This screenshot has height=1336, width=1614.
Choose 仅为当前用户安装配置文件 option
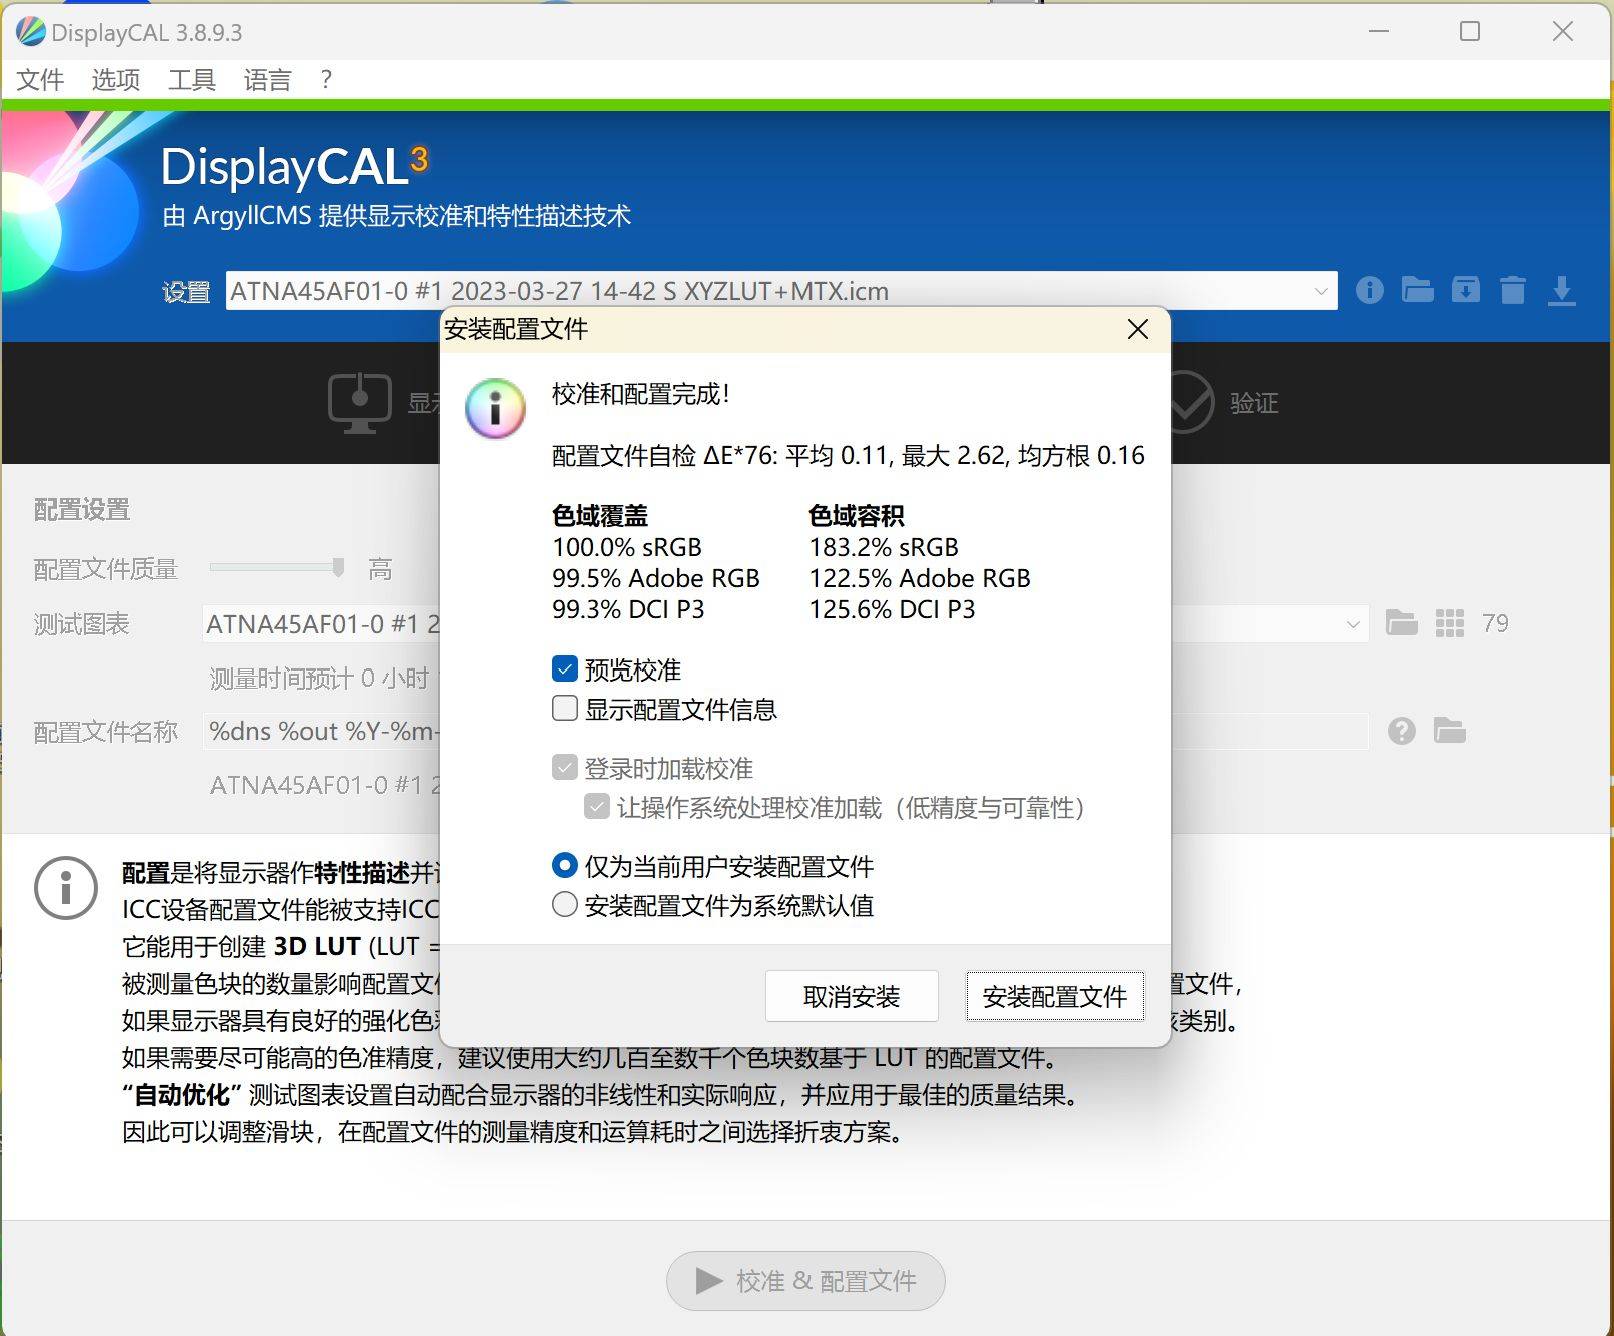coord(564,866)
